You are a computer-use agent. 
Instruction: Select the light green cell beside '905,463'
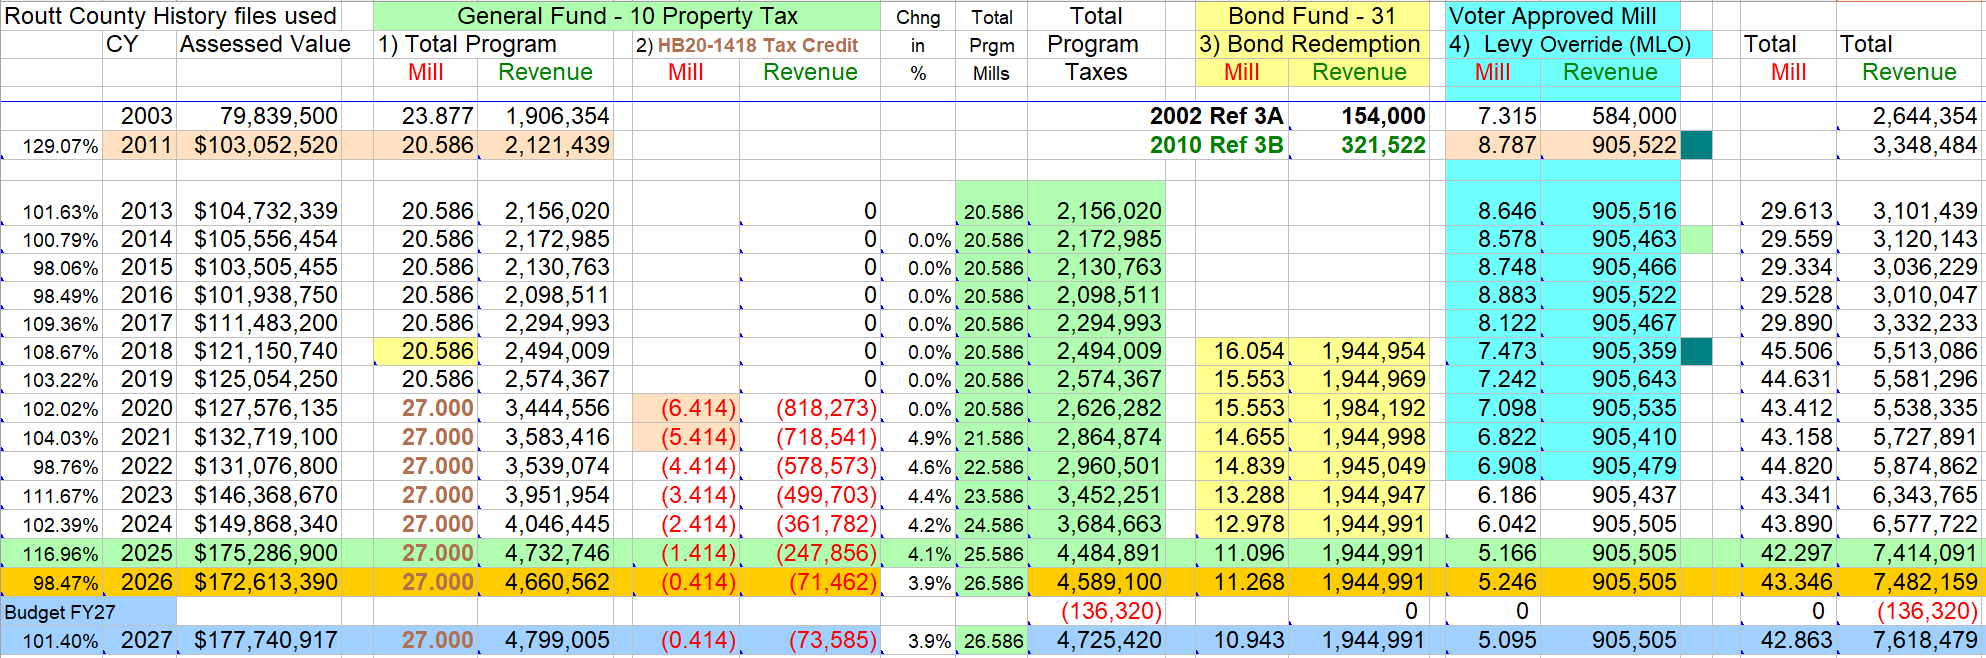pyautogui.click(x=1696, y=239)
